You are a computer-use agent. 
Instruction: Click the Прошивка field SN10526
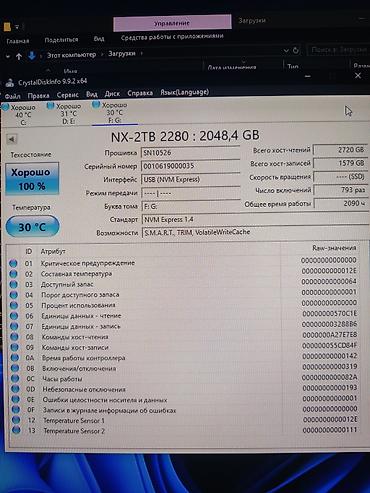click(x=190, y=153)
